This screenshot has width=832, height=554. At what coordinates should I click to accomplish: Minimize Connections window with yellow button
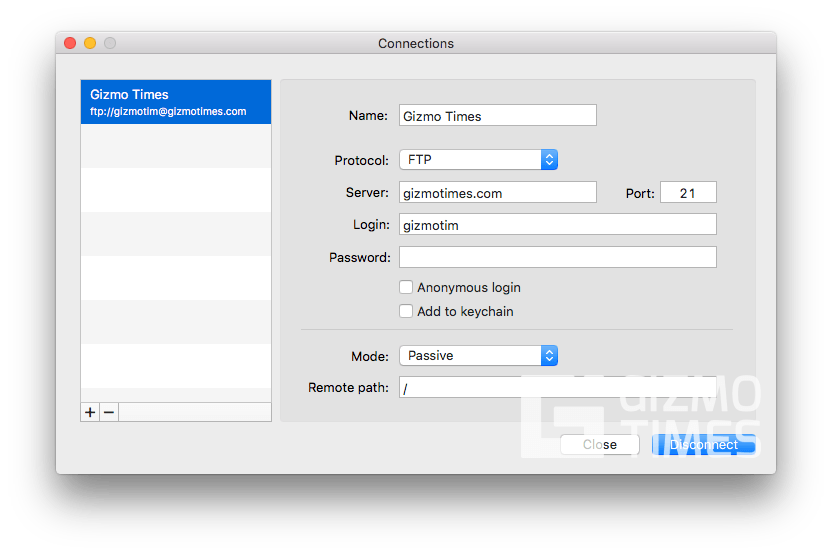point(90,43)
